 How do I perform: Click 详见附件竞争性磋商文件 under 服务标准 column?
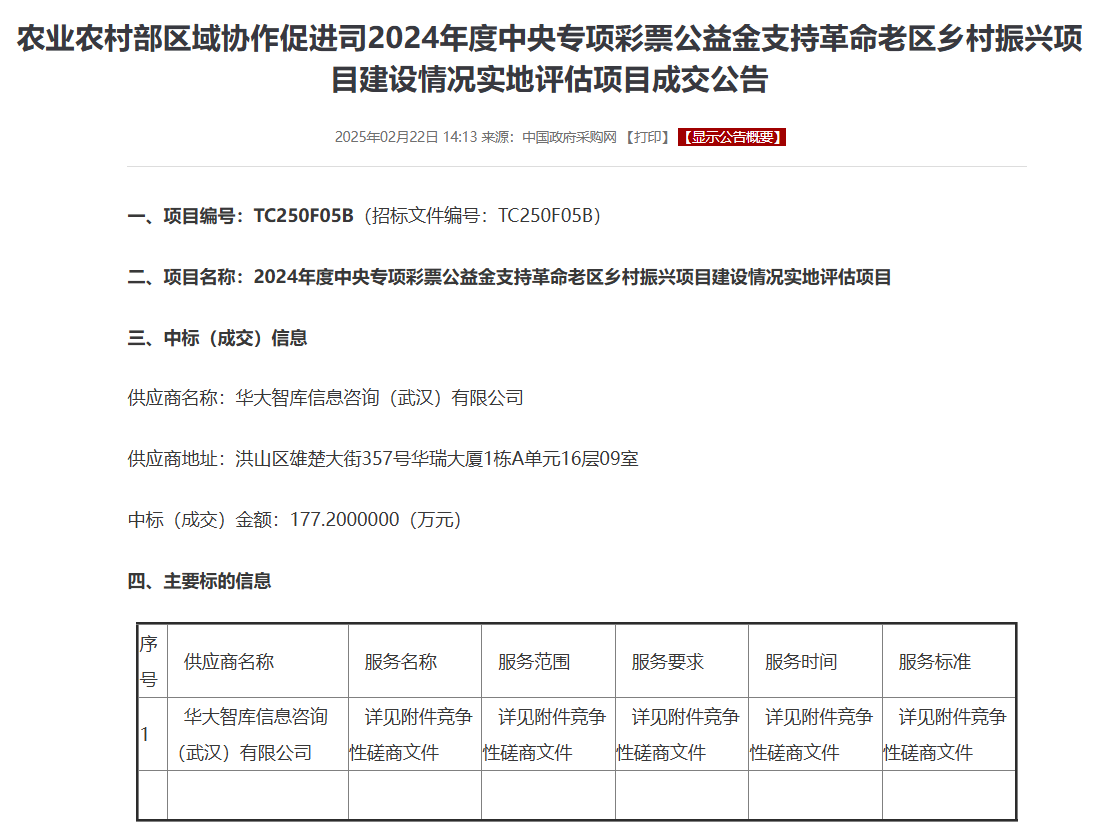(x=949, y=734)
